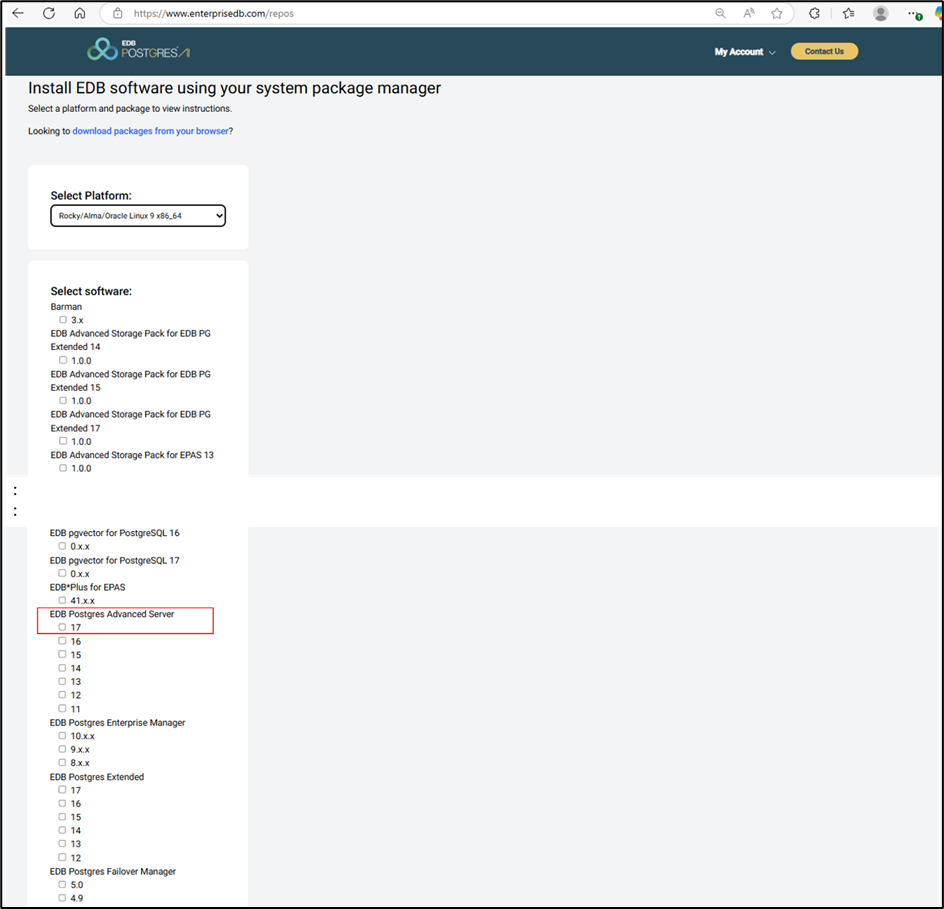View site information via the lock icon

[118, 13]
